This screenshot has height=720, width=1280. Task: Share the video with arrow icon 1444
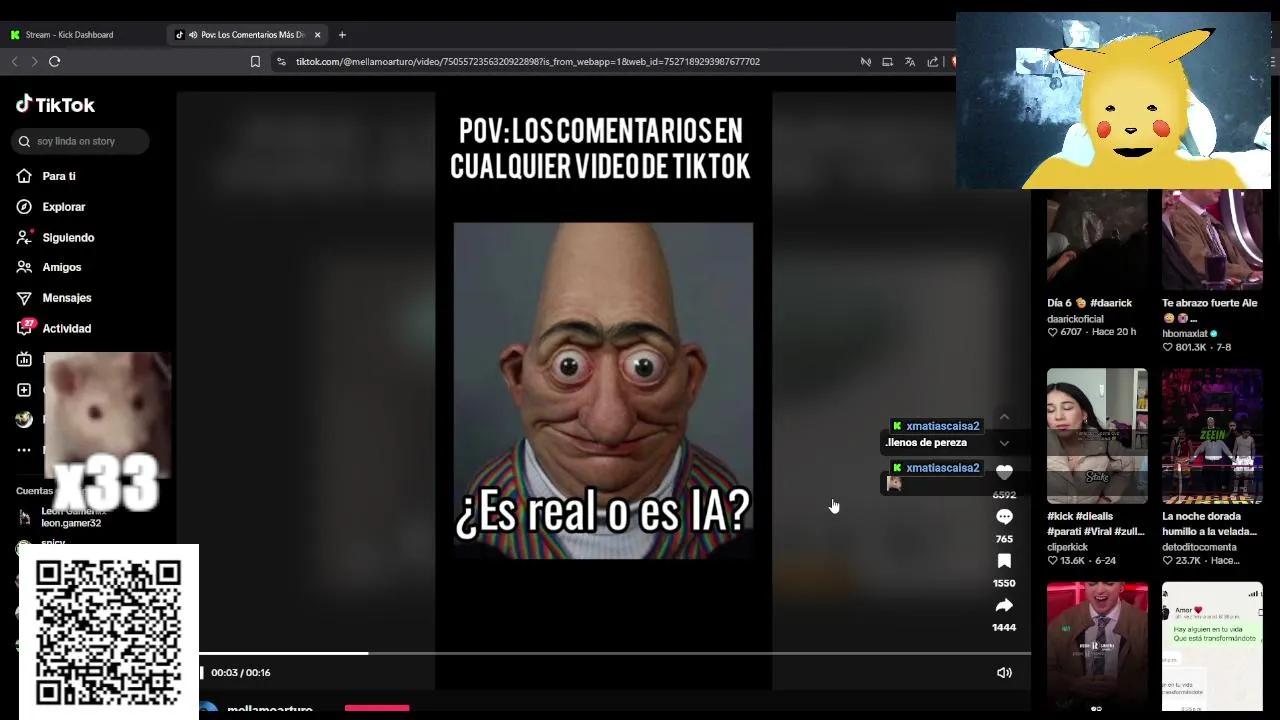(1004, 605)
